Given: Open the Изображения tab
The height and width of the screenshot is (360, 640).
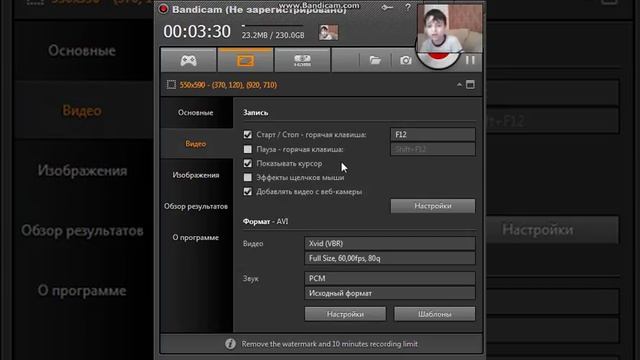Looking at the screenshot, I should (x=196, y=175).
